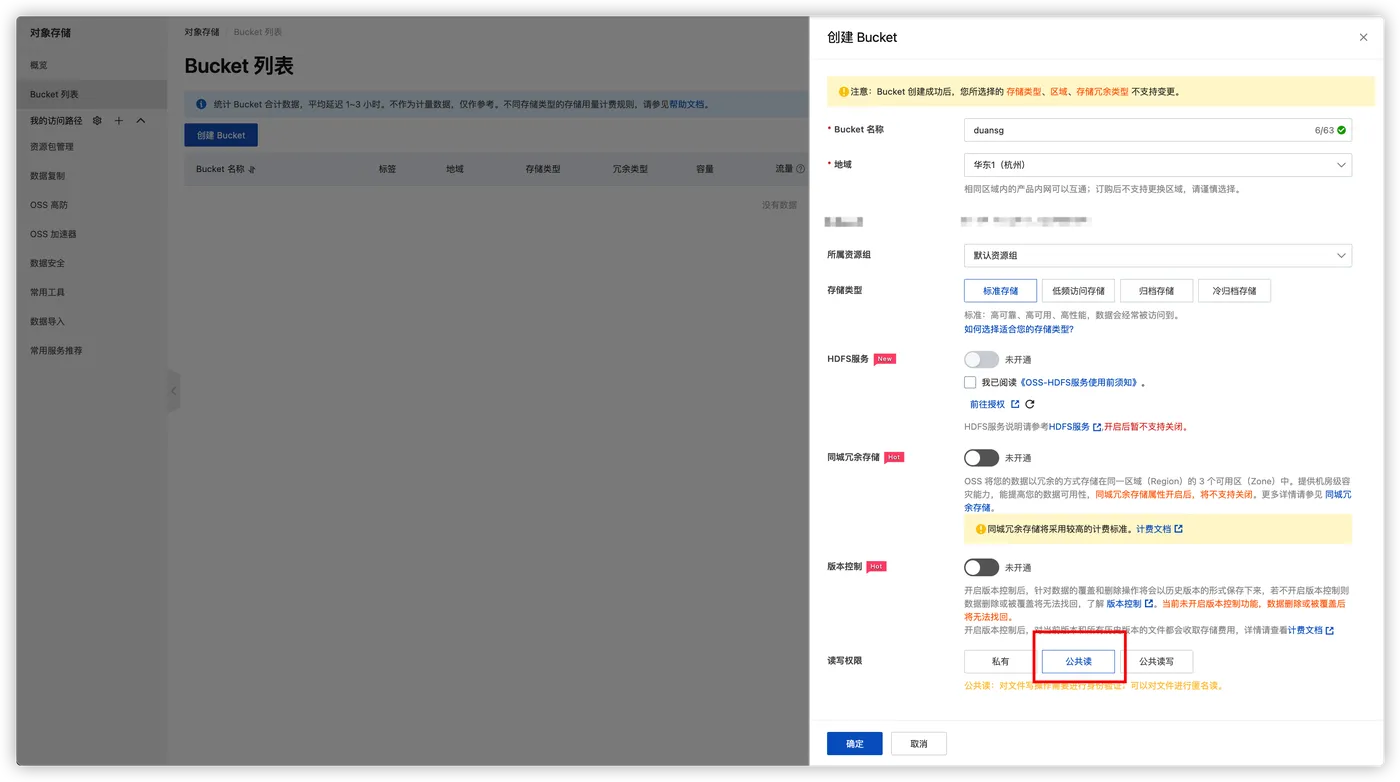Open the HDFS服务 documentation link
The width and height of the screenshot is (1400, 782).
point(1069,427)
